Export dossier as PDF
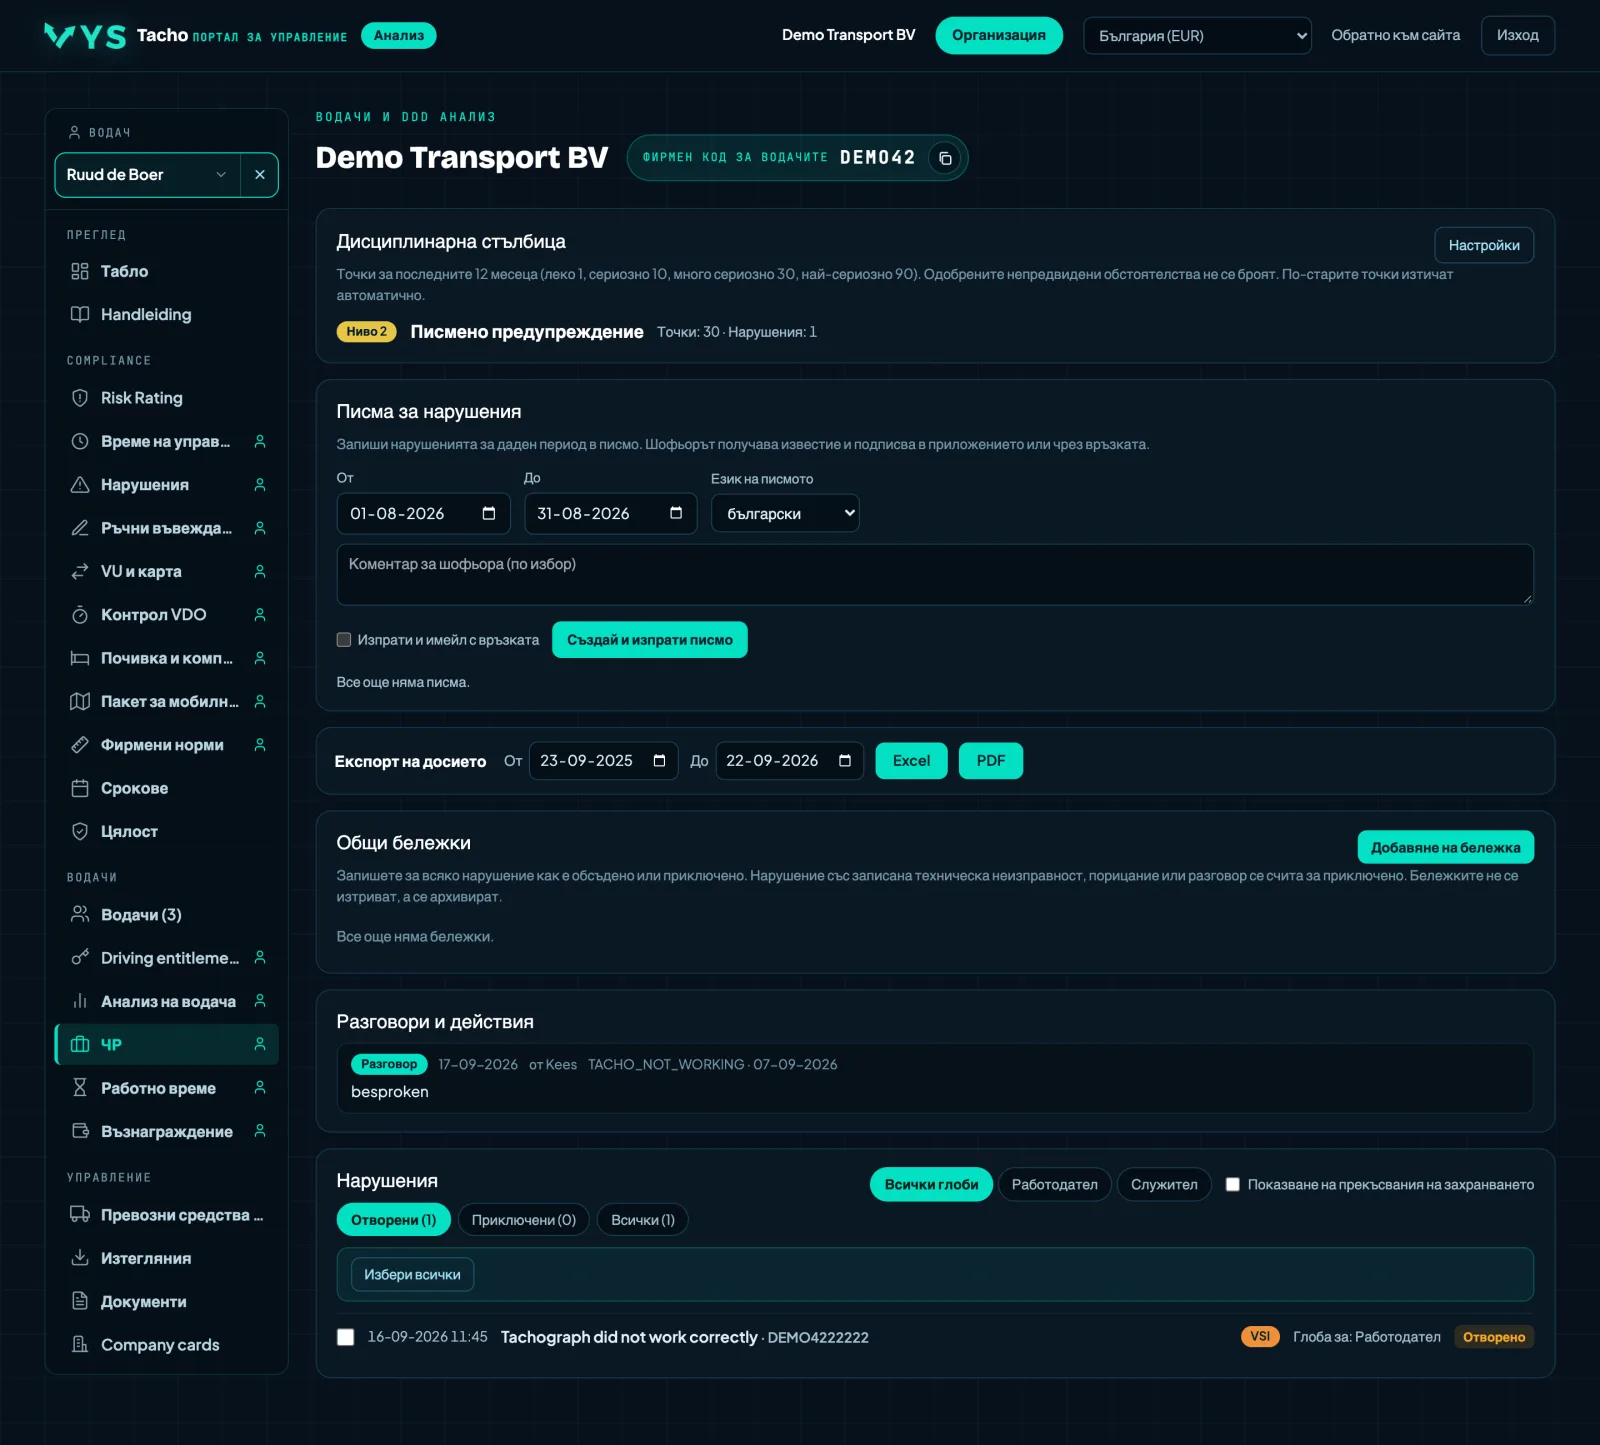The height and width of the screenshot is (1445, 1600). tap(991, 761)
